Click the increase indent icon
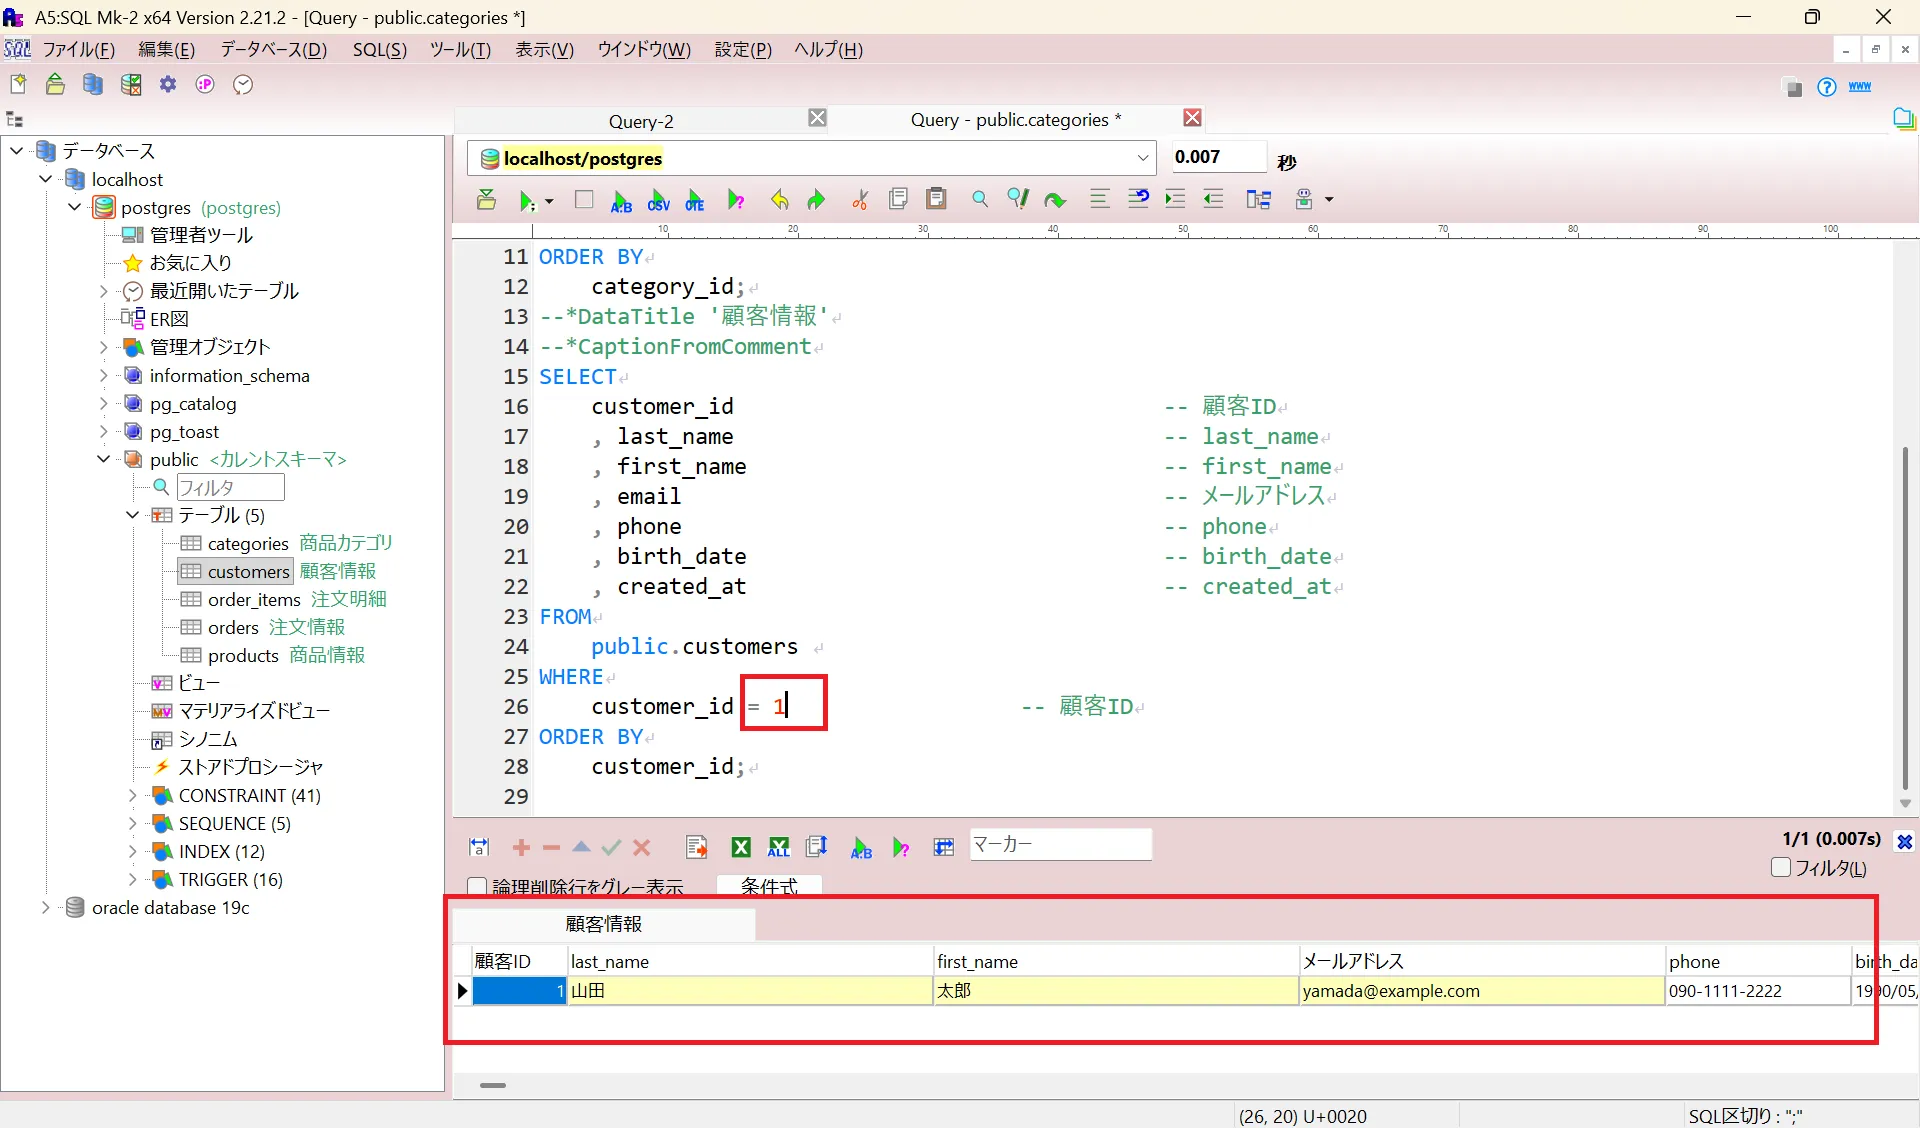The height and width of the screenshot is (1128, 1920). tap(1175, 199)
